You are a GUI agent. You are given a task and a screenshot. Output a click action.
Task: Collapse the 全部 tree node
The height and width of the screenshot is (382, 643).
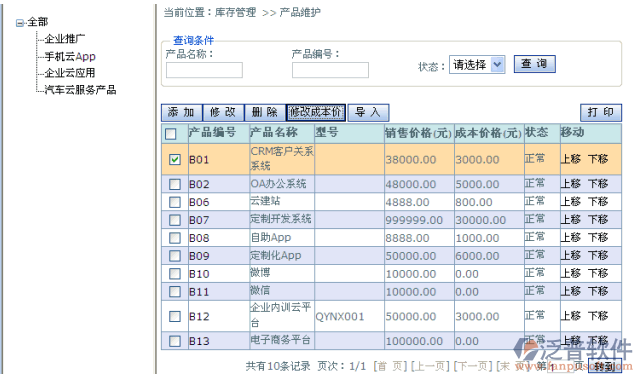click(x=20, y=23)
